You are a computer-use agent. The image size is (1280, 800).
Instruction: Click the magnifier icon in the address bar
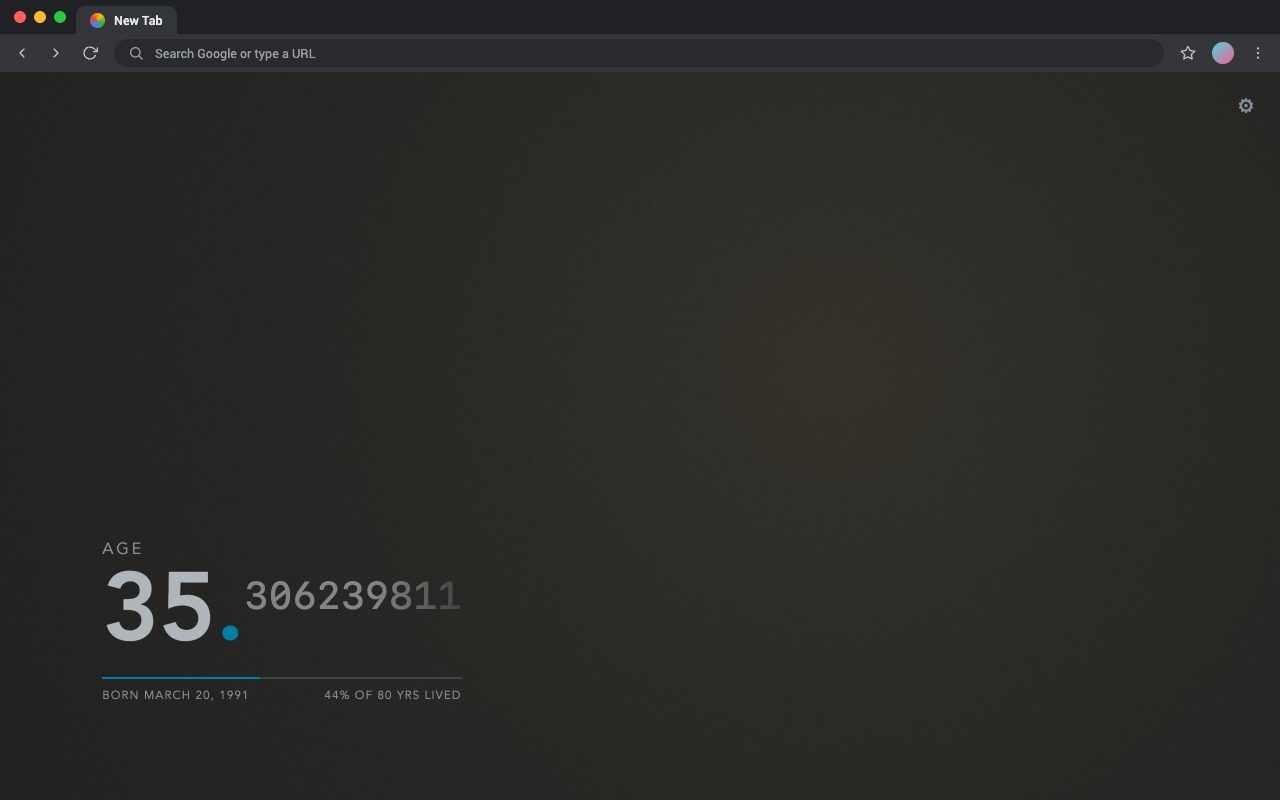136,53
